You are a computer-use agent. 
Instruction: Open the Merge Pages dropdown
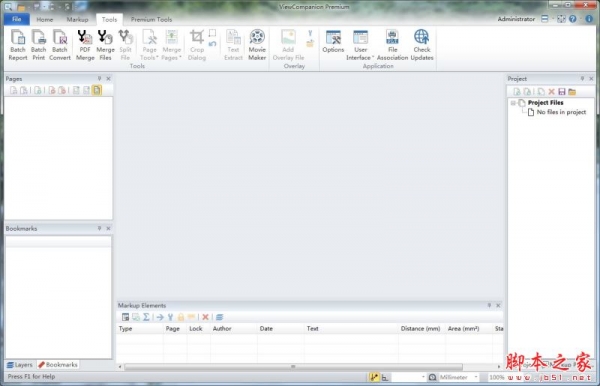171,45
